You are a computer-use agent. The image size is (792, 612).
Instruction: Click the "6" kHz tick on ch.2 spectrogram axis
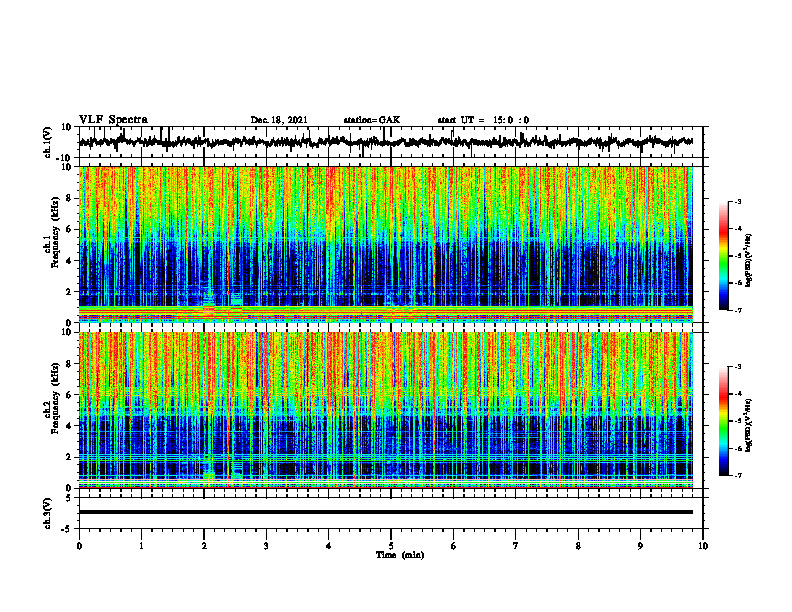[70, 395]
